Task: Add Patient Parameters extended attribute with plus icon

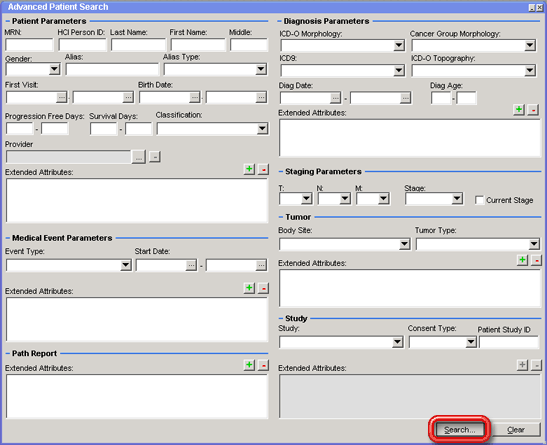Action: [249, 169]
